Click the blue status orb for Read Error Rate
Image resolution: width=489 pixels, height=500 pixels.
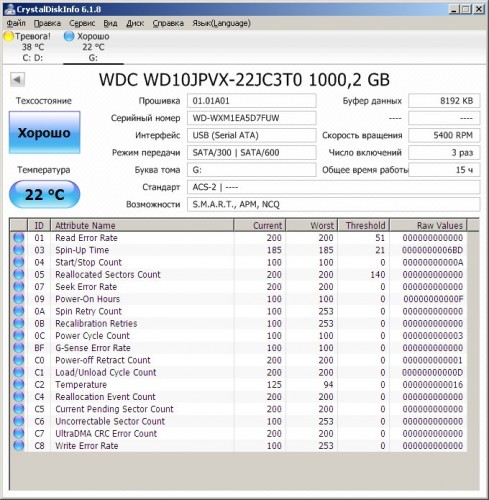(19, 238)
